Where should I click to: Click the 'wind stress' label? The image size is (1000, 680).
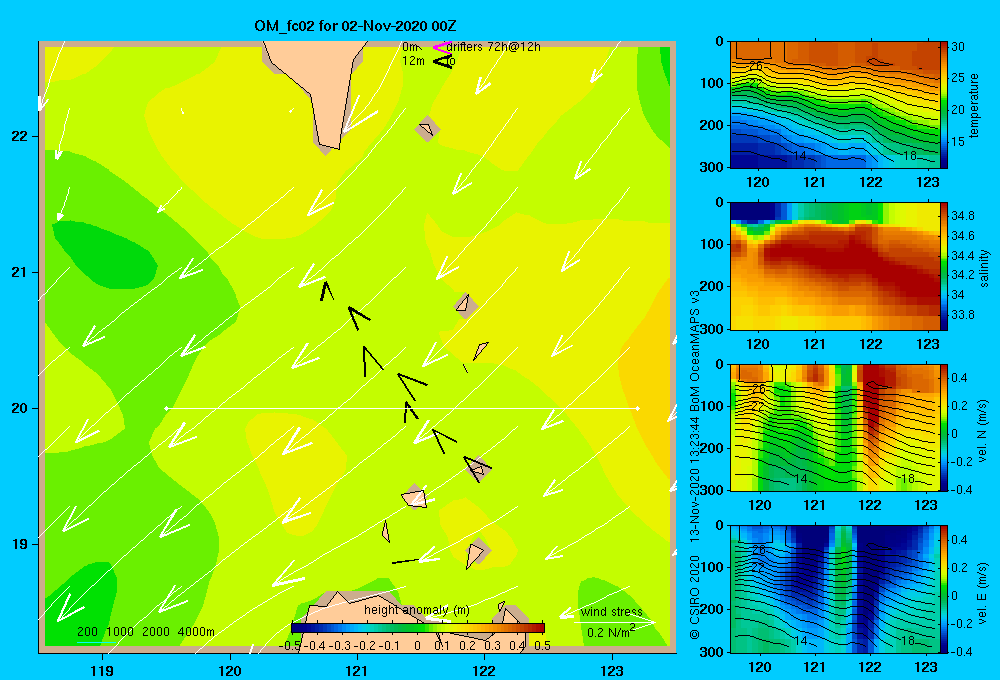pyautogui.click(x=611, y=611)
